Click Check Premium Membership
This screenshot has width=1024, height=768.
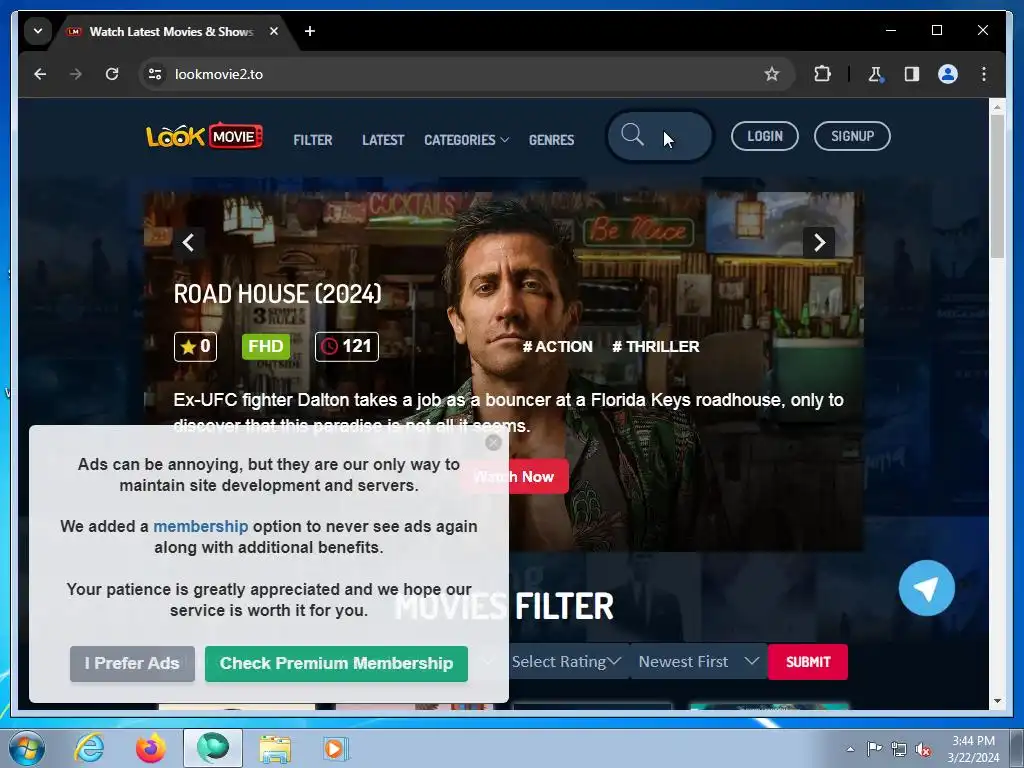(336, 664)
